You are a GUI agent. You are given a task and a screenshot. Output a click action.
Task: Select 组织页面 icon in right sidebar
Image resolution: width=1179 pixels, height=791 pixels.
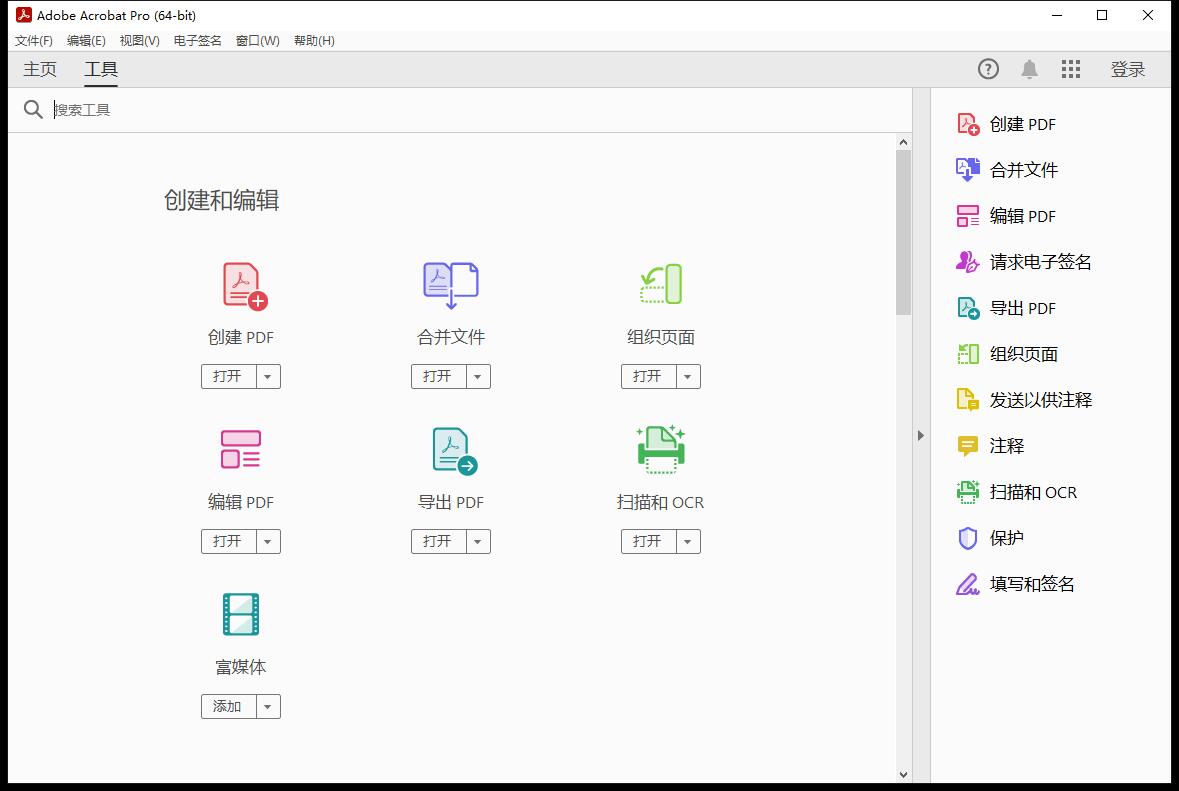[x=968, y=354]
